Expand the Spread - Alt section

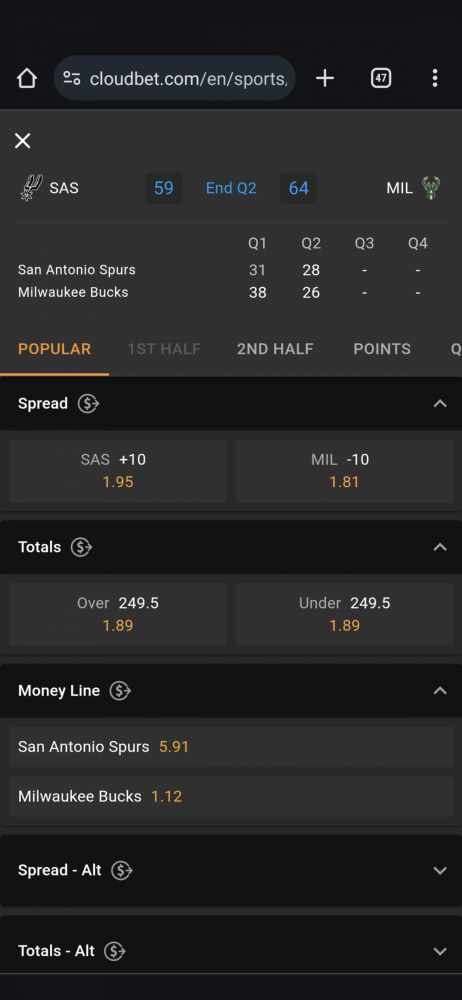pos(440,871)
